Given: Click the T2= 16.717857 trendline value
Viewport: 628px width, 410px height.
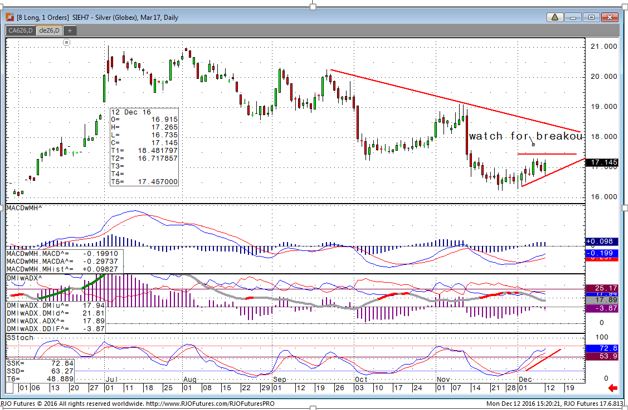Looking at the screenshot, I should tap(144, 158).
